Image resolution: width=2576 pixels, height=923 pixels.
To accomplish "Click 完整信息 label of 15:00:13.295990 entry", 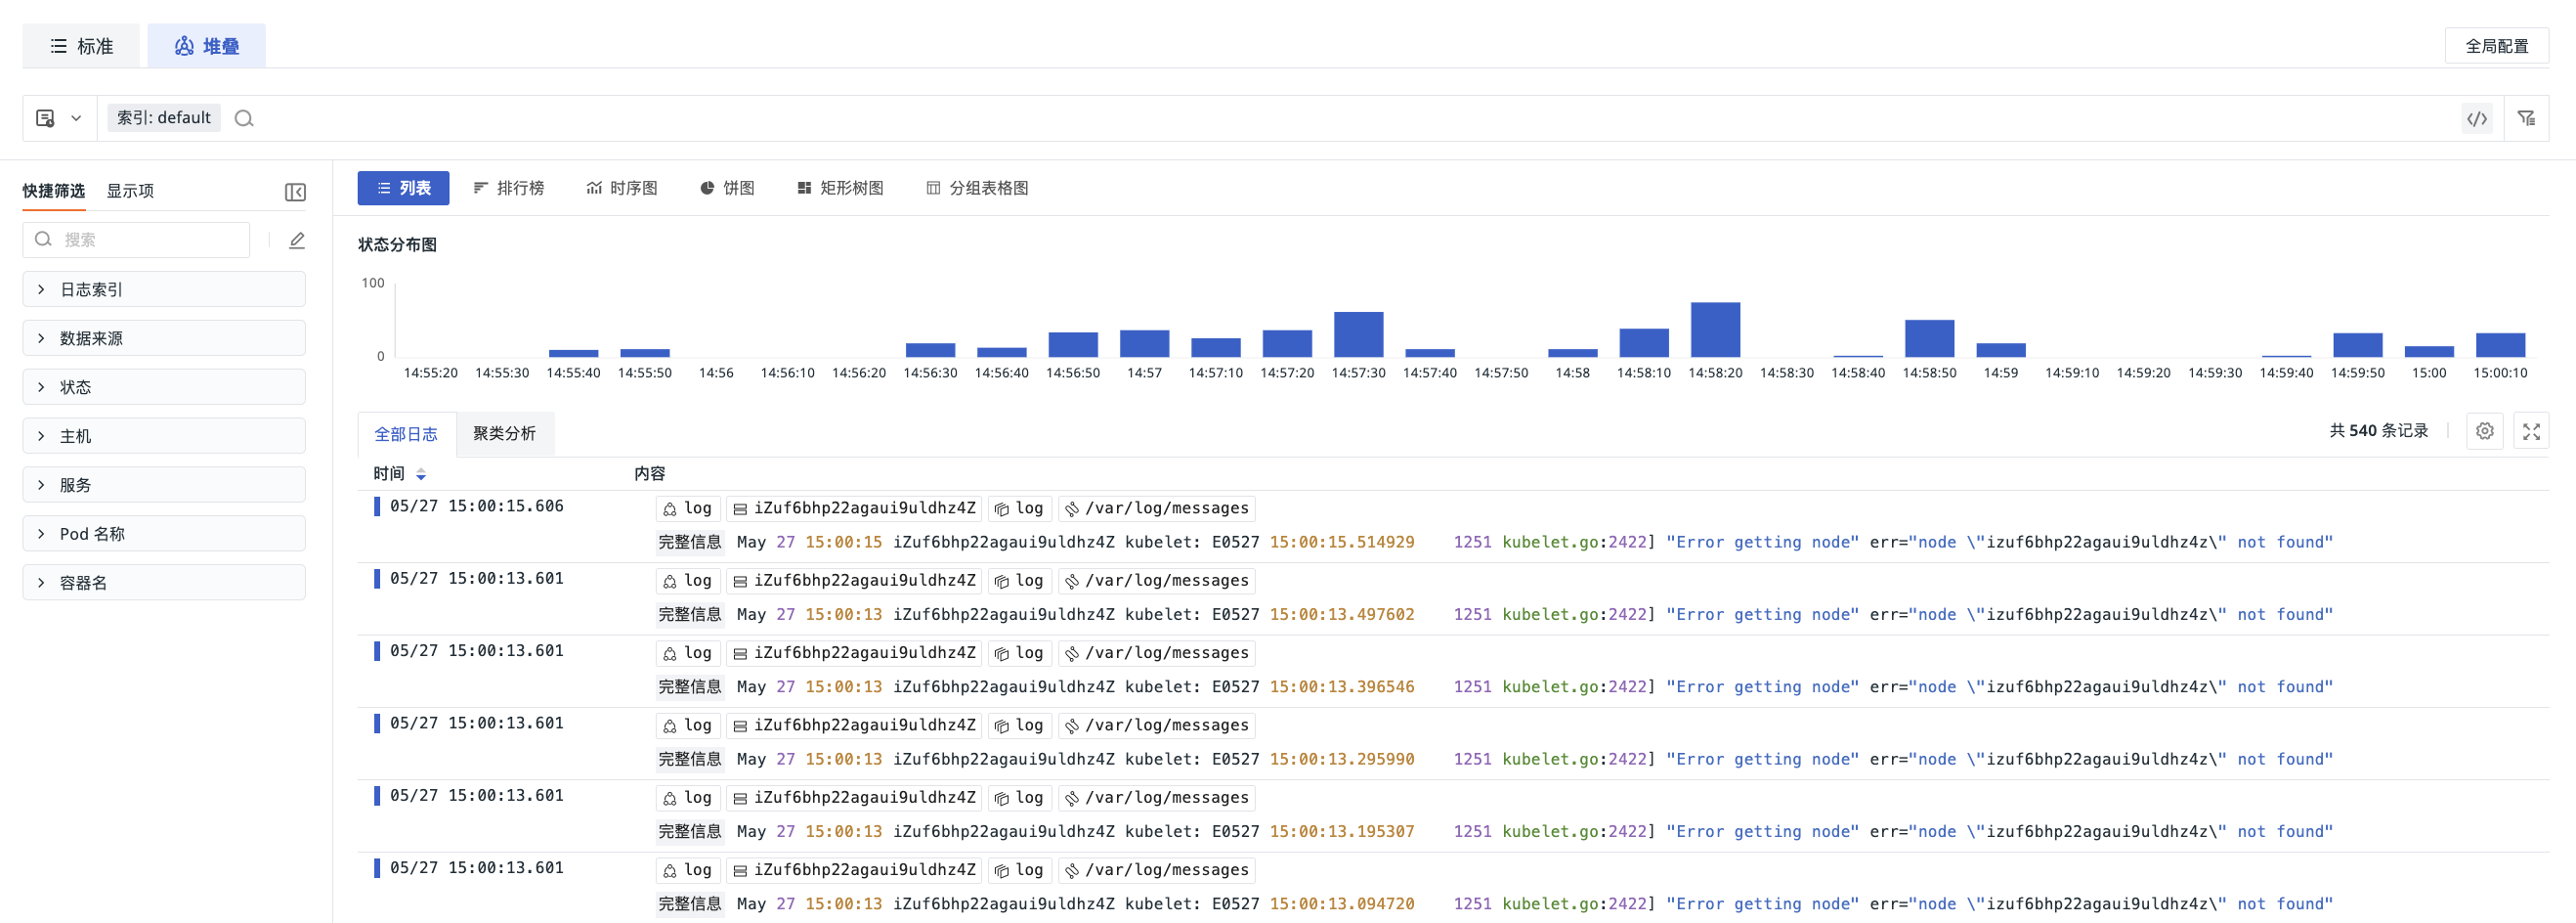I will pos(689,759).
